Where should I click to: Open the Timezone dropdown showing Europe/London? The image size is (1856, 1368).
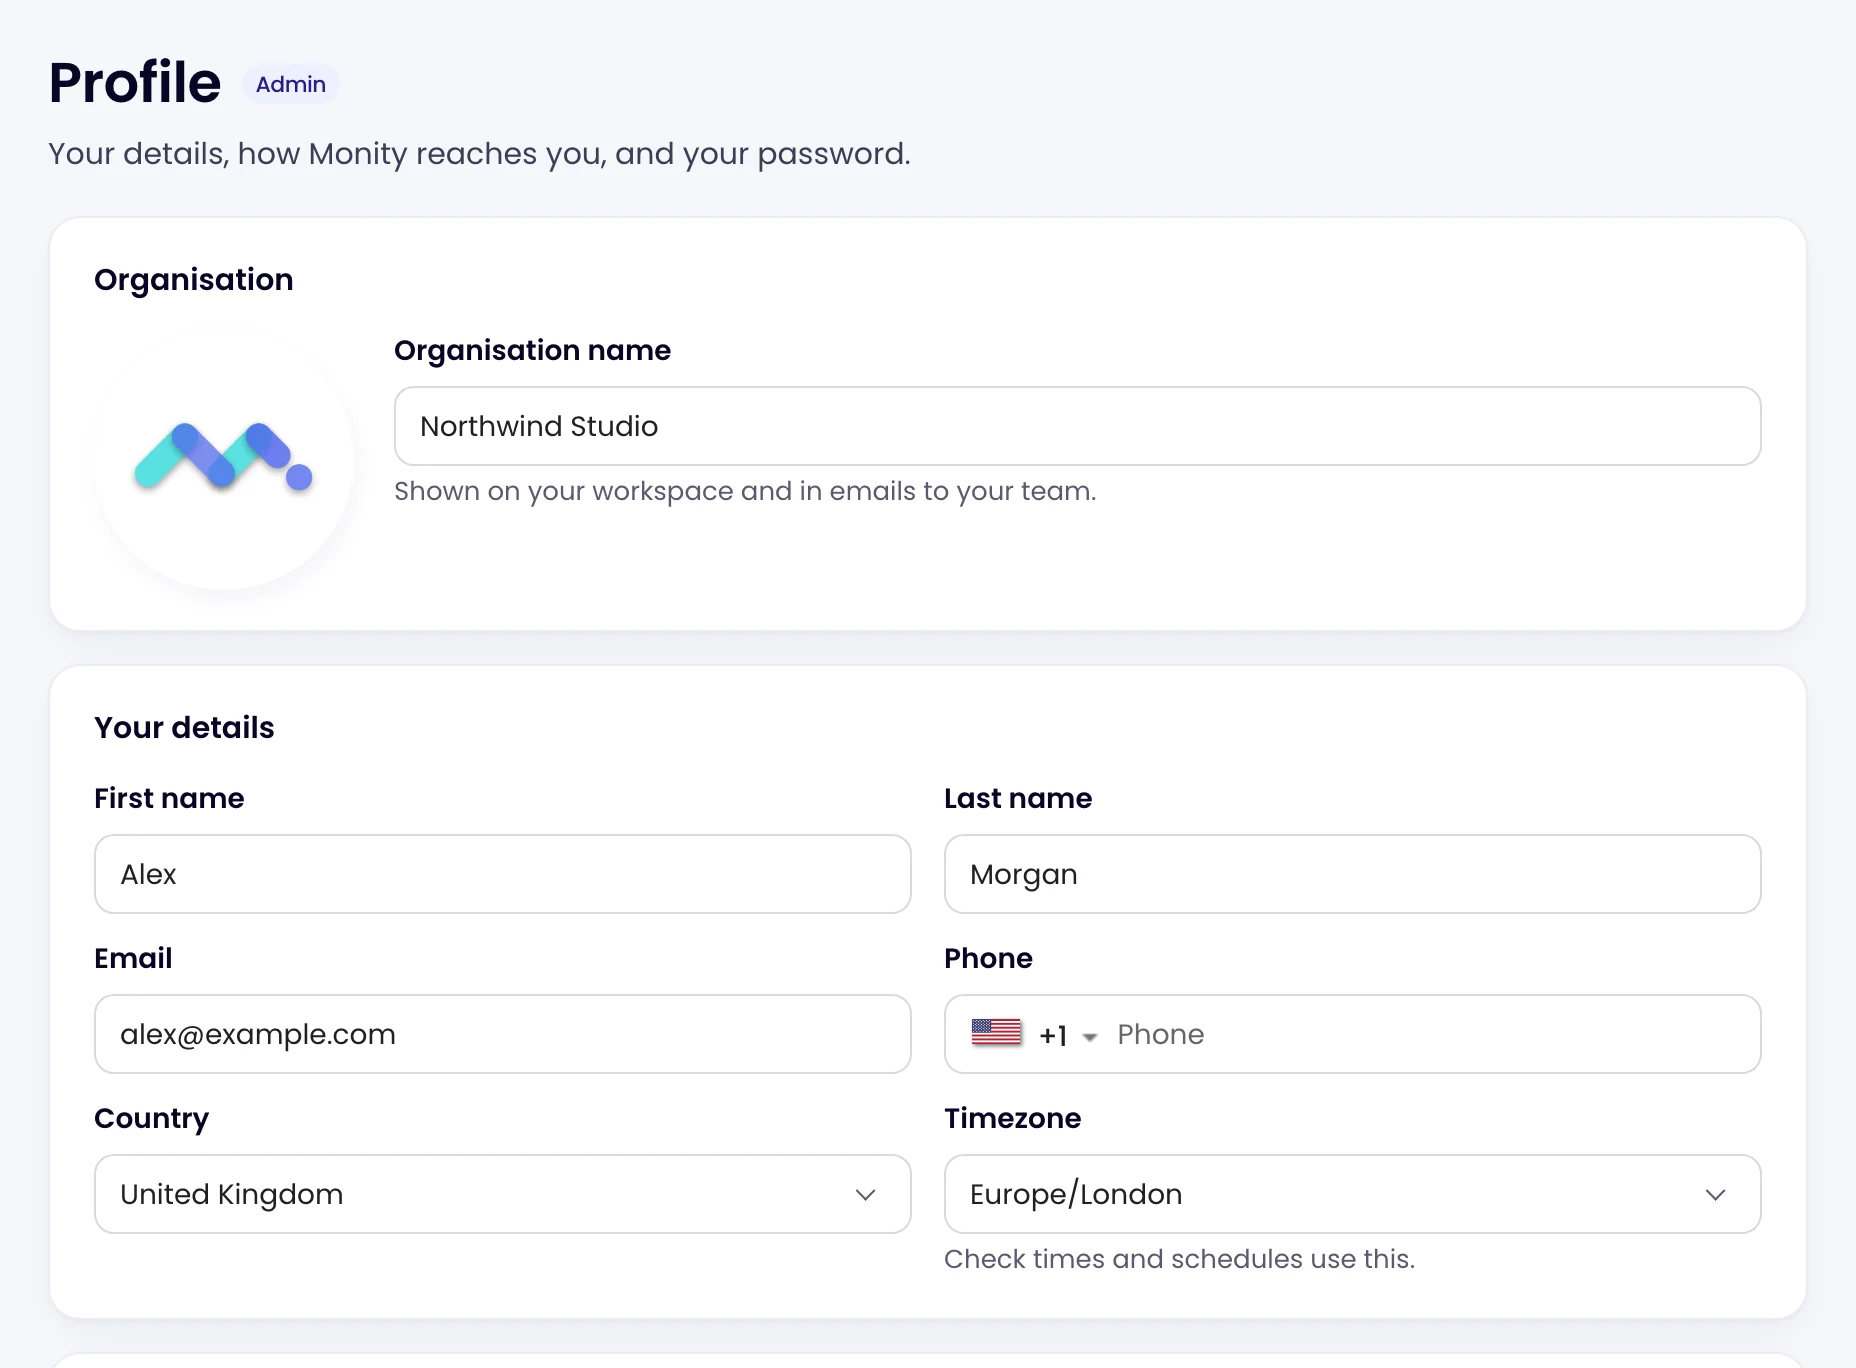coord(1352,1194)
